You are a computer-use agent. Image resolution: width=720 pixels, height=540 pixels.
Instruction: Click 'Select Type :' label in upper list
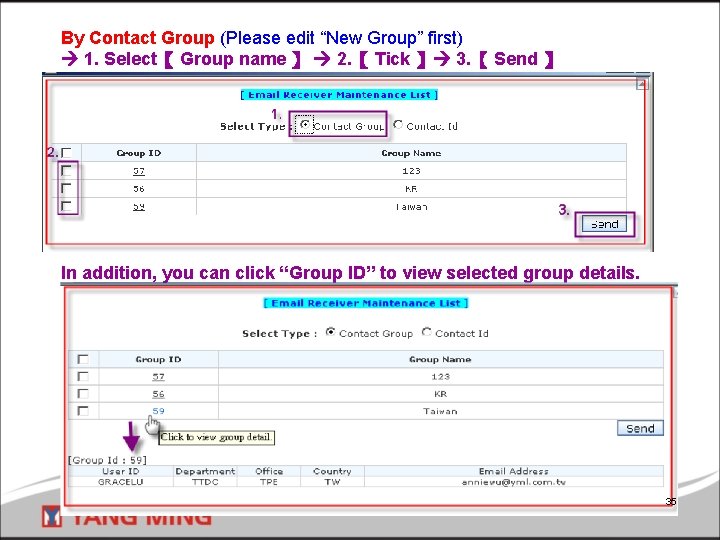pyautogui.click(x=256, y=126)
